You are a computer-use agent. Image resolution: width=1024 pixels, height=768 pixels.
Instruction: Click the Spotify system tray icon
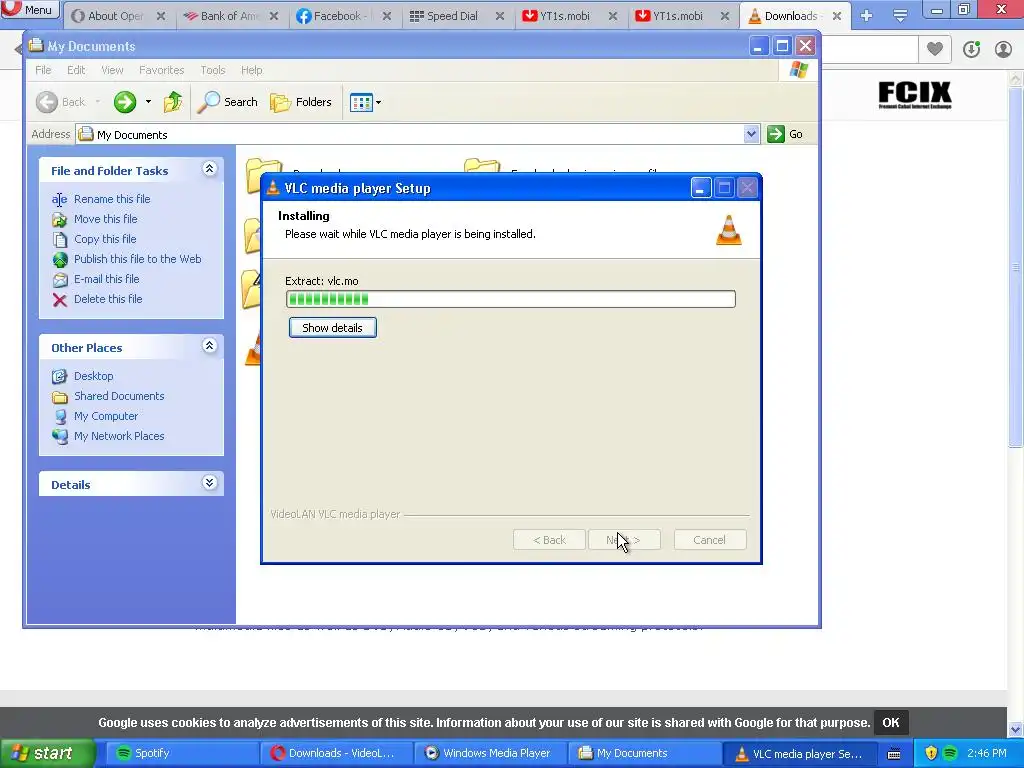(950, 753)
